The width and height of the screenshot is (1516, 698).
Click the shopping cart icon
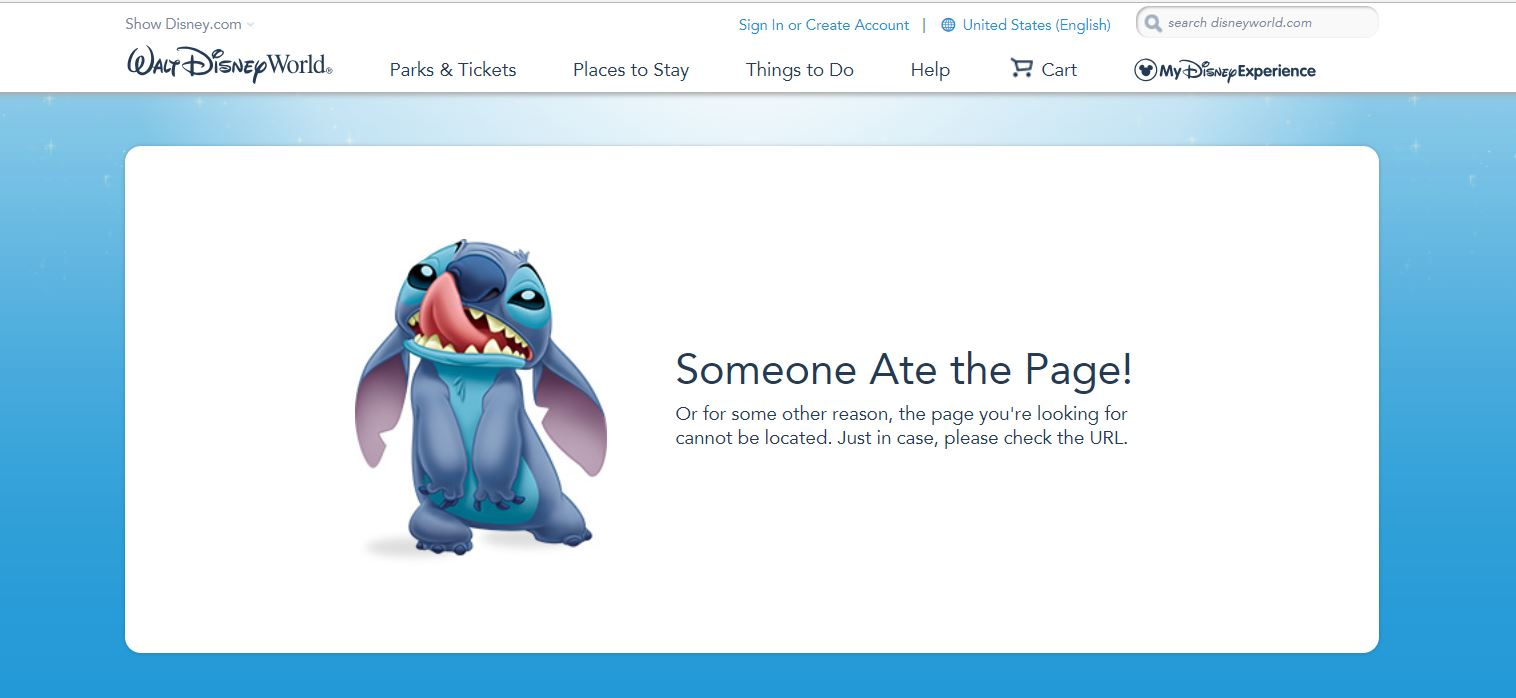[x=1021, y=68]
